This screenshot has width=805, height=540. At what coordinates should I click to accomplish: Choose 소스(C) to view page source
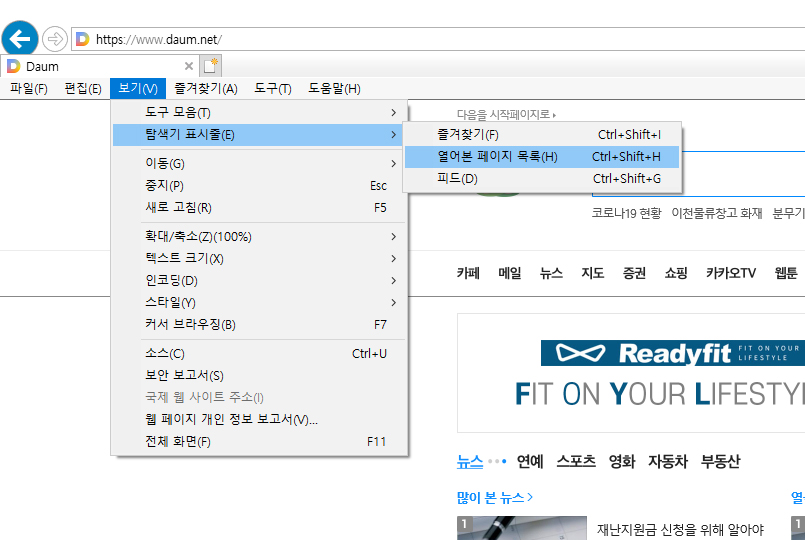[259, 354]
